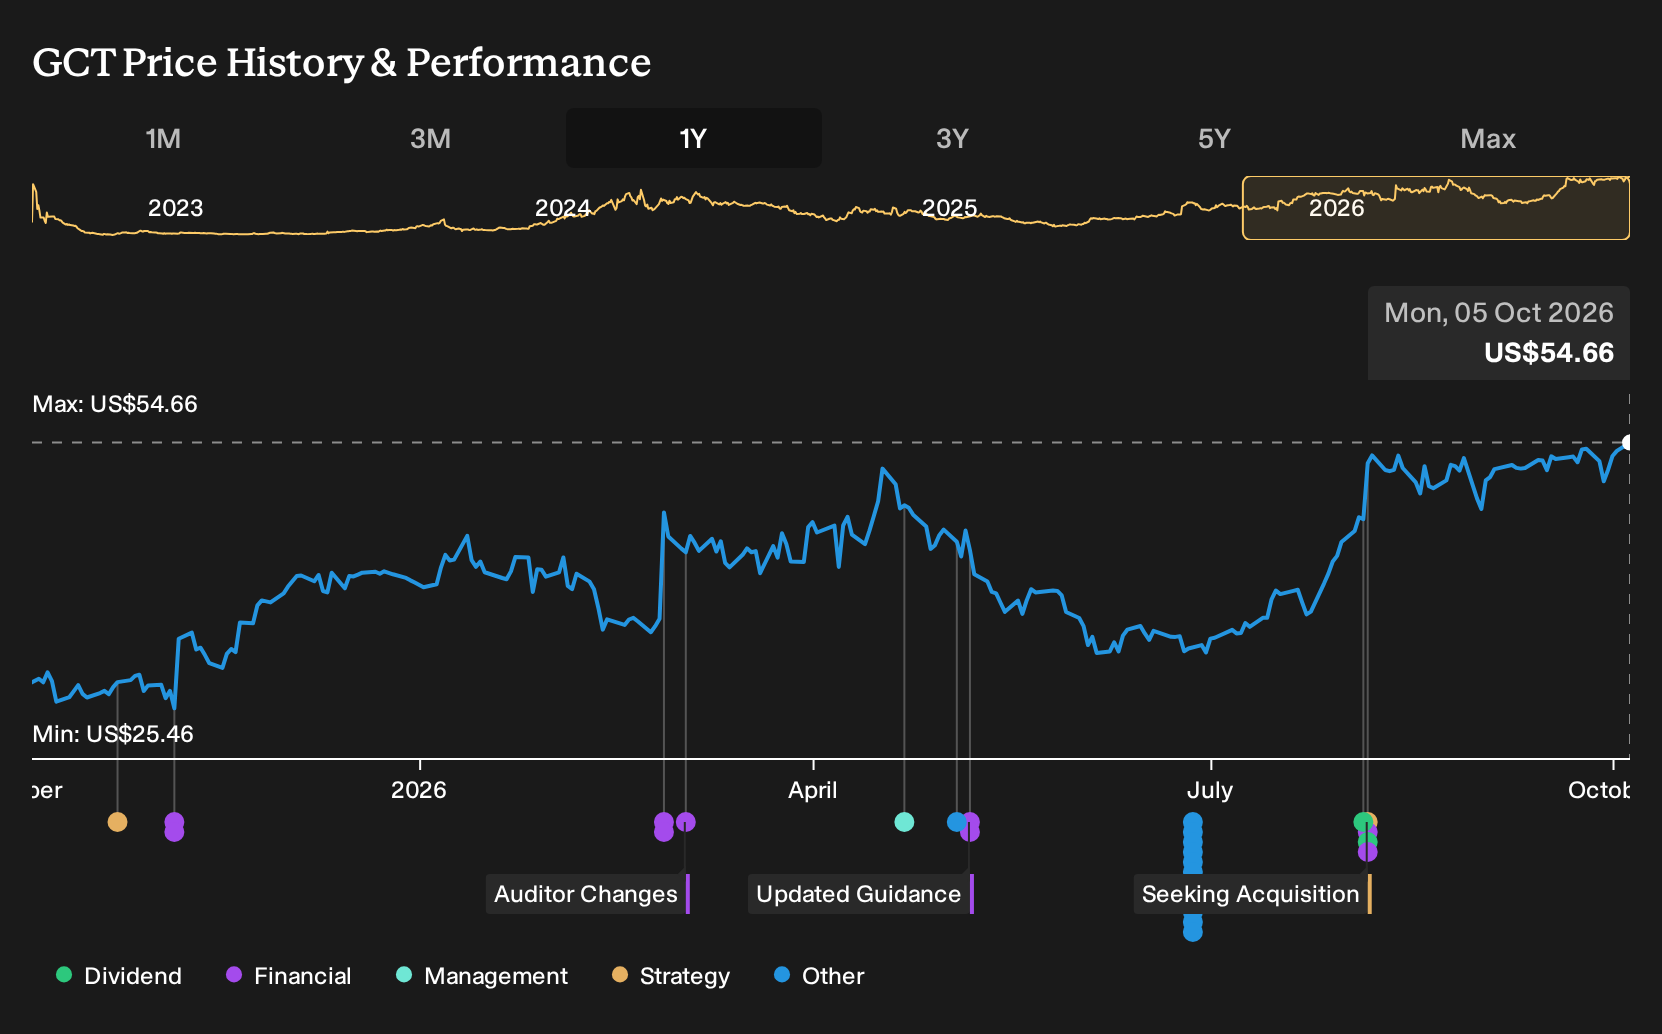The height and width of the screenshot is (1034, 1662).
Task: Click the single purple marker above Auditor Changes
Action: [686, 822]
